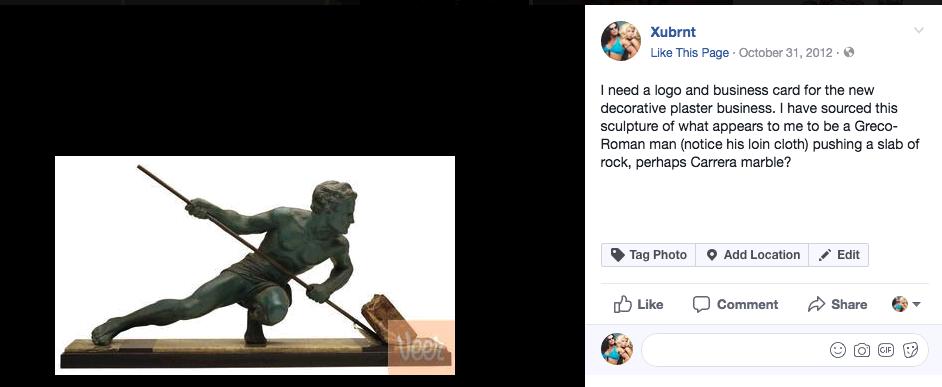Attach a photo with the camera icon
This screenshot has height=387, width=942.
pyautogui.click(x=862, y=350)
